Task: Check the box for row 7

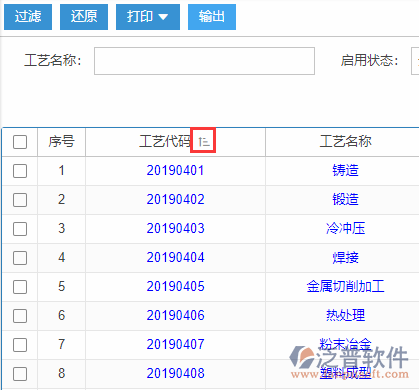Action: [x=20, y=345]
